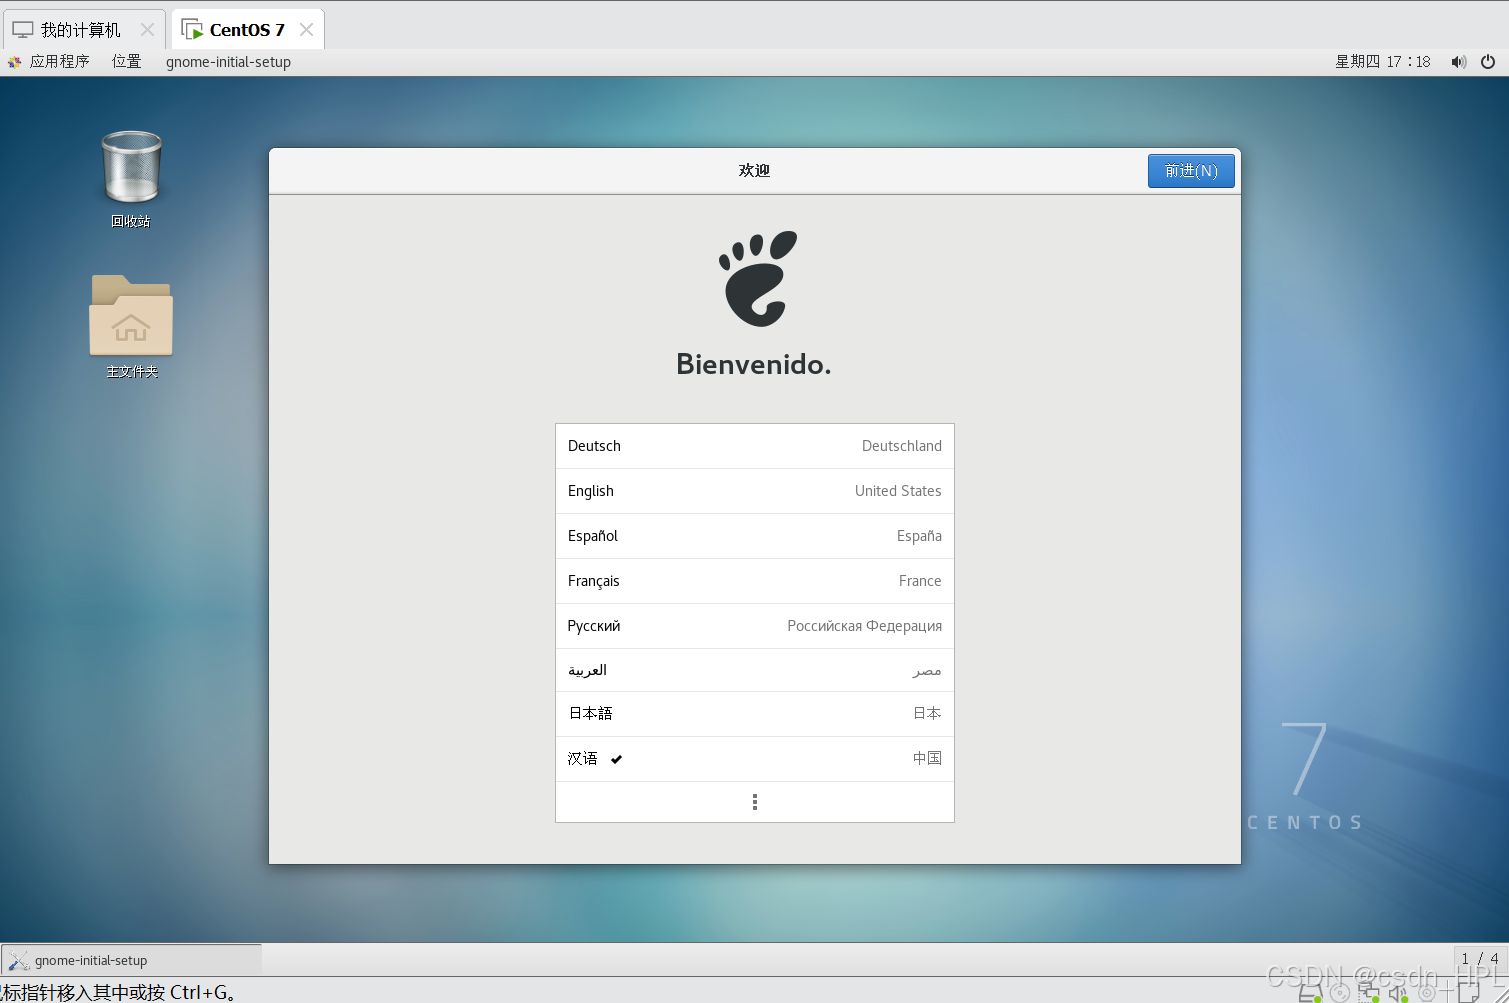Select the 主文件夹 home folder icon

(x=131, y=326)
